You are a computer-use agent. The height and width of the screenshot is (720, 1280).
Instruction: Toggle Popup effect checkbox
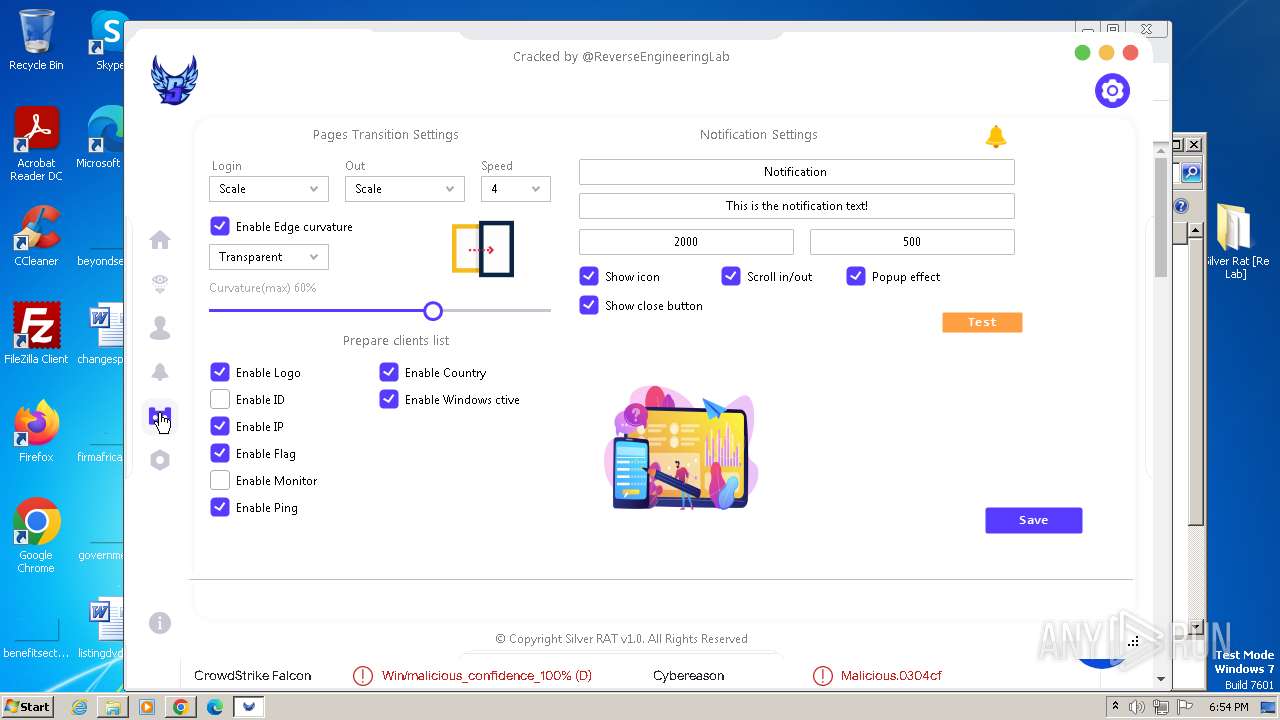click(x=856, y=276)
